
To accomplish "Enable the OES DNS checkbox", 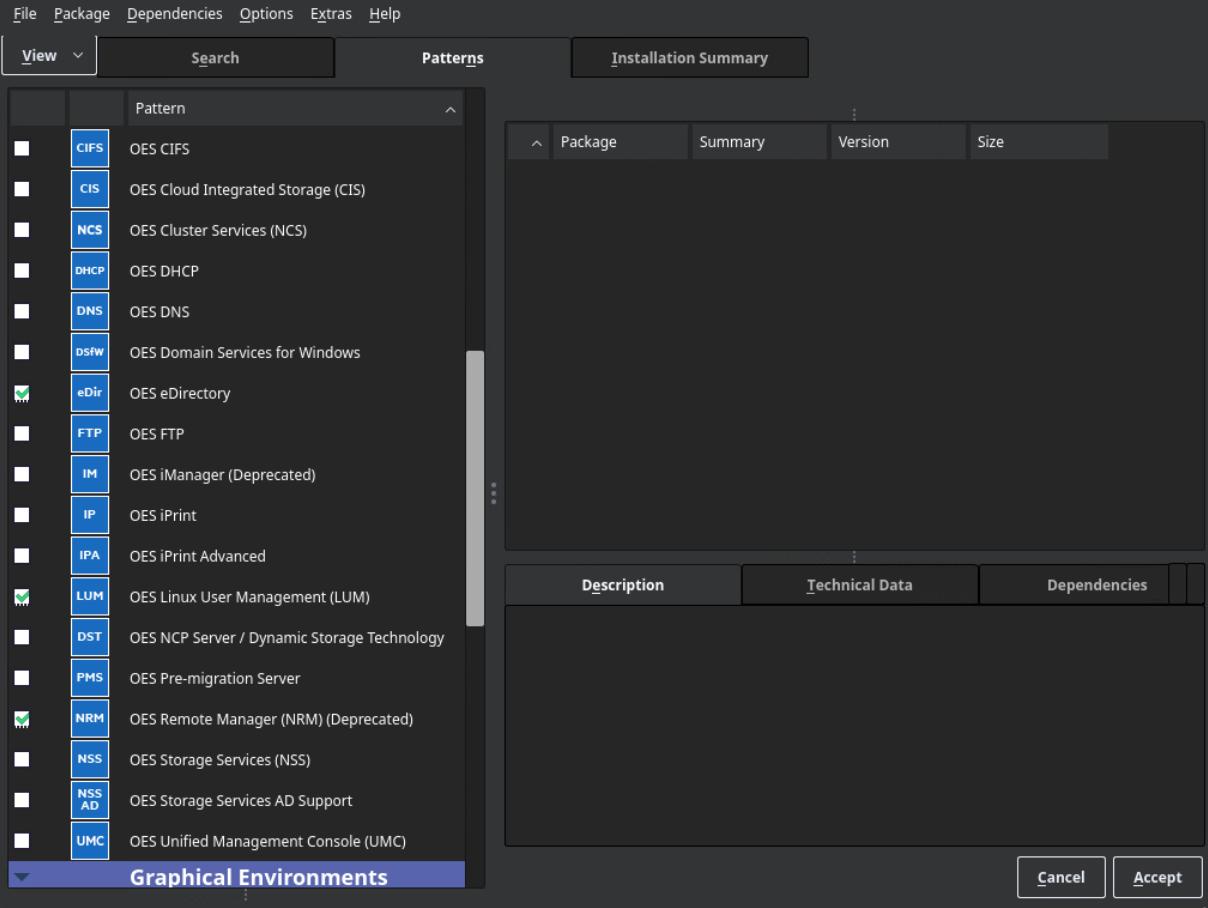I will pos(22,312).
